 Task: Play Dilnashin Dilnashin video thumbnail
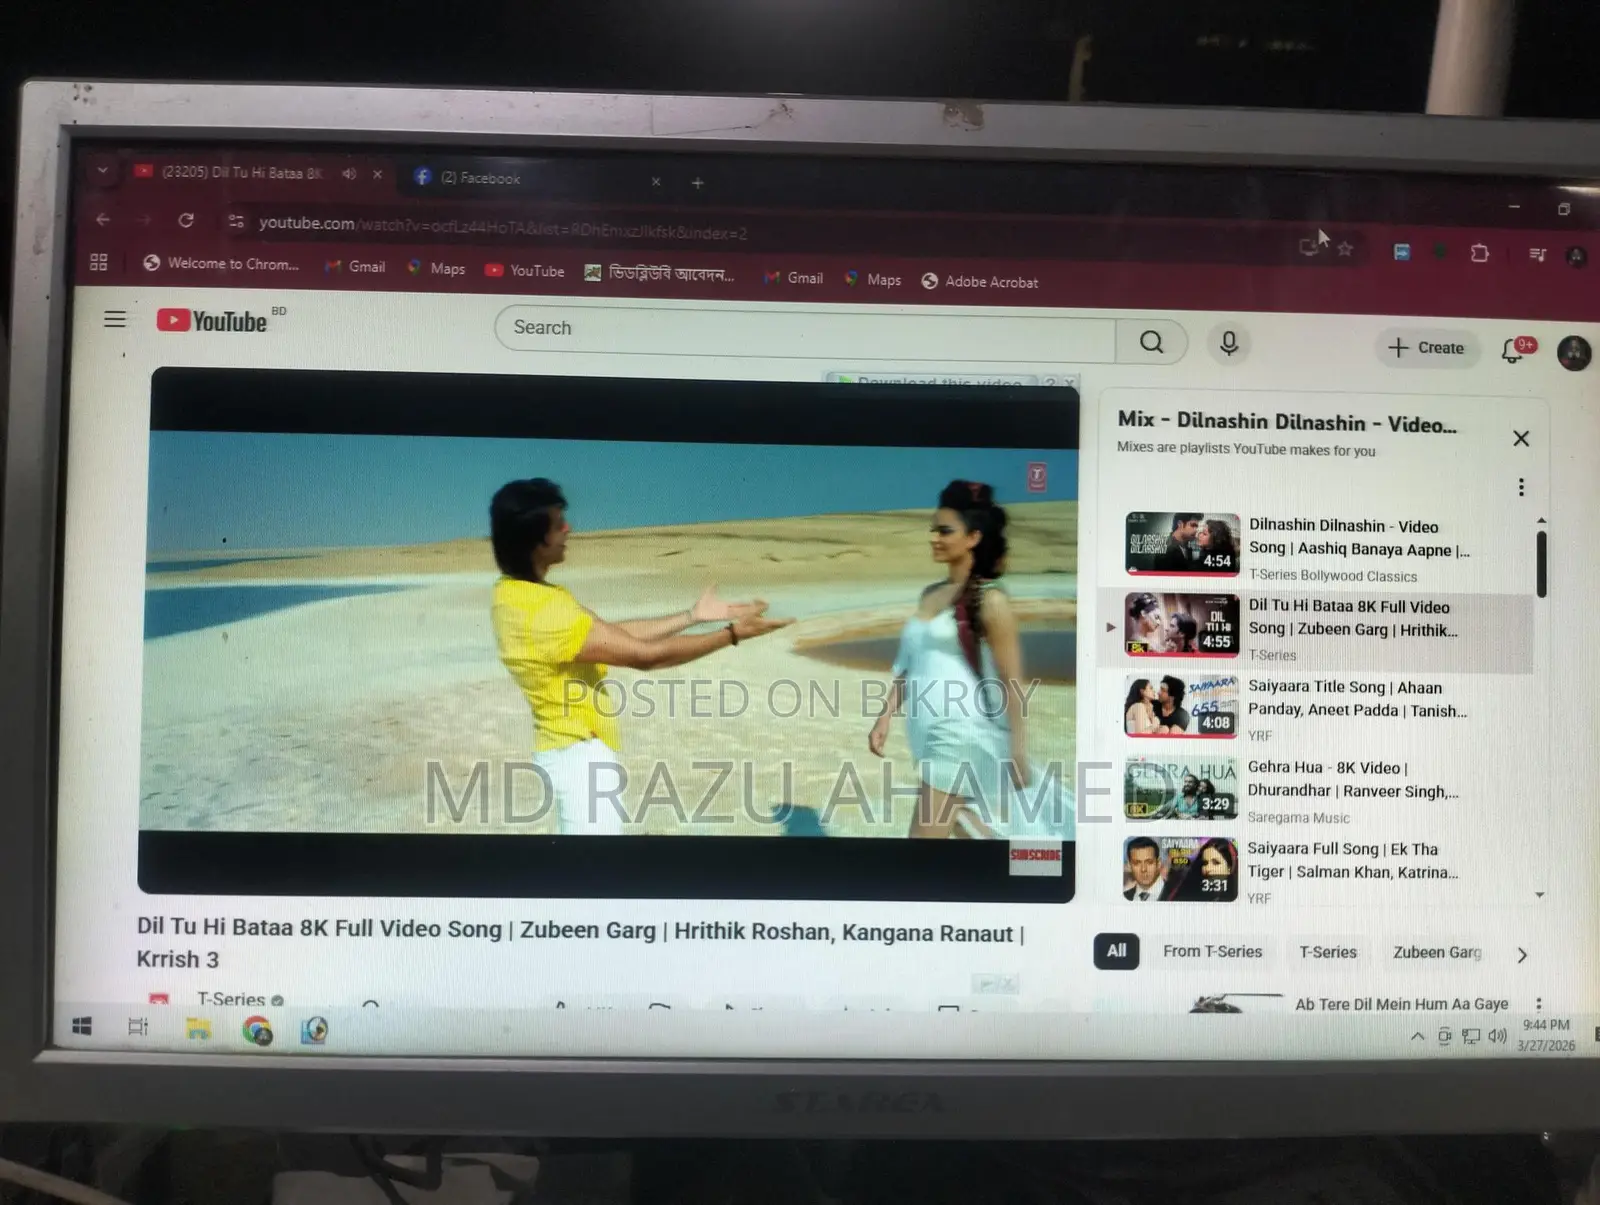point(1182,543)
